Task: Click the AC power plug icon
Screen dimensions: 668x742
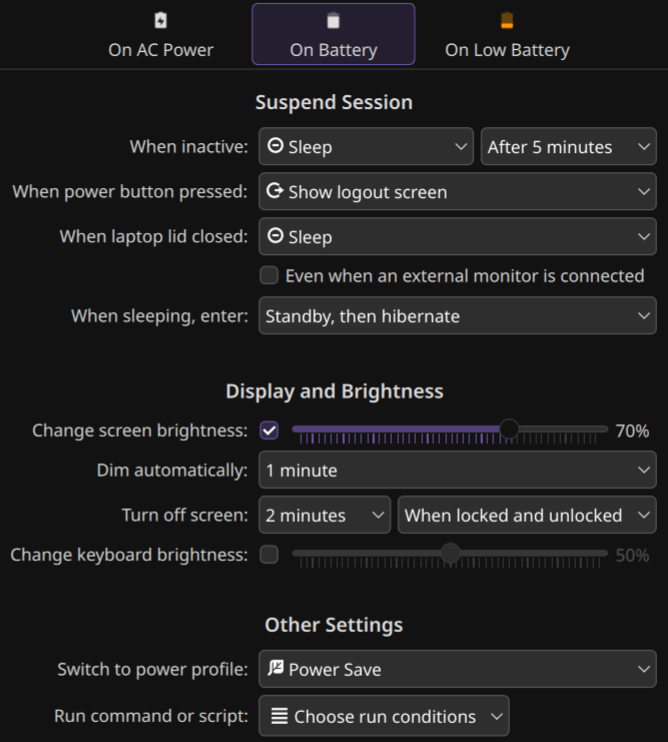Action: pyautogui.click(x=161, y=21)
